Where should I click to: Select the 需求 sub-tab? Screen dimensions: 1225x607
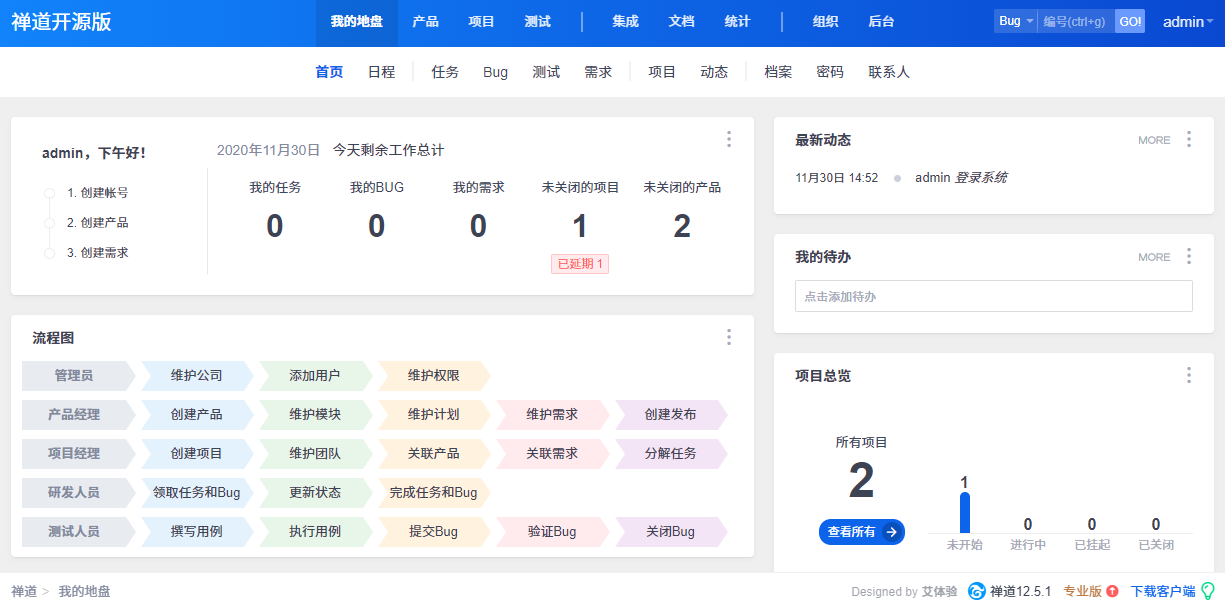[x=598, y=72]
